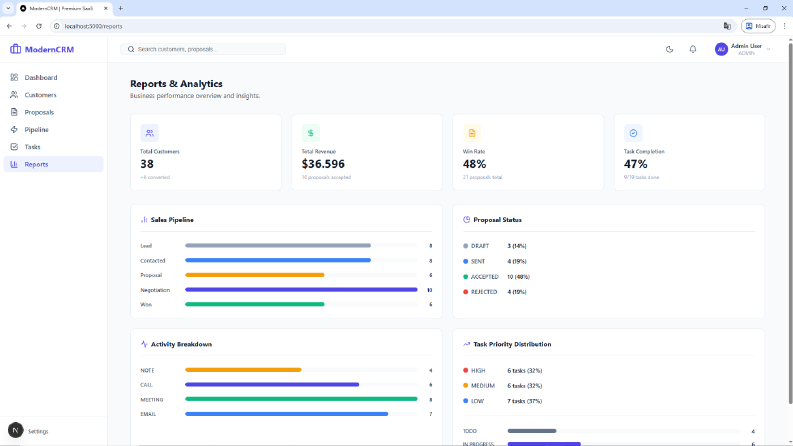Click the Task Priority Distribution trend icon
793x446 pixels.
466,344
